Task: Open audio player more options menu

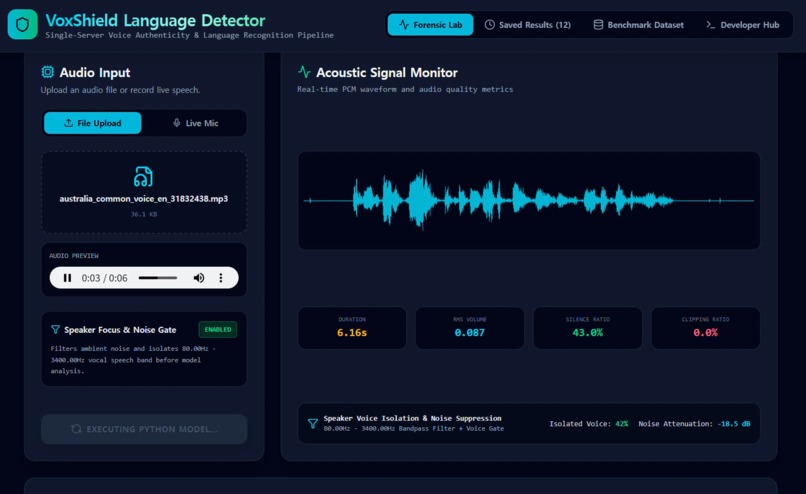Action: [x=221, y=278]
